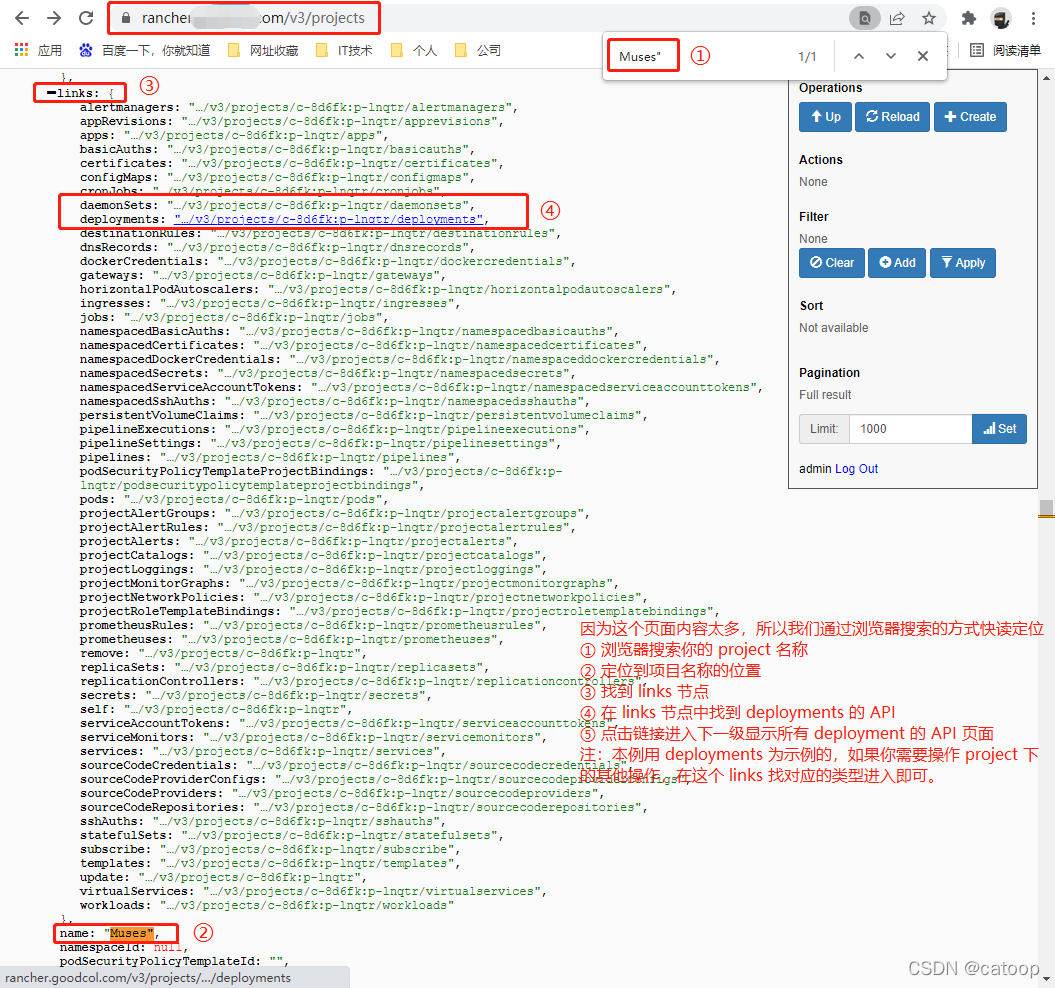This screenshot has width=1055, height=988.
Task: Click the page vertical scrollbar thumb
Action: tap(1046, 508)
